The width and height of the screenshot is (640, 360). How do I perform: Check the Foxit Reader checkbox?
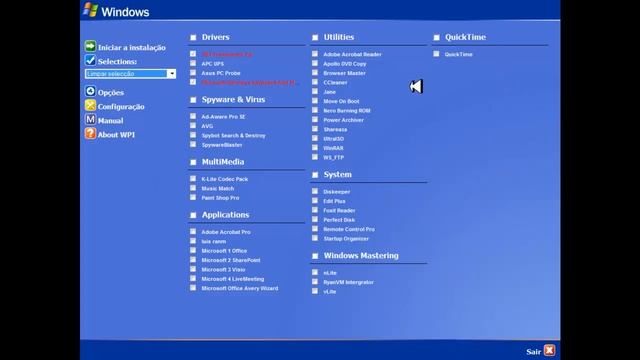tap(315, 210)
